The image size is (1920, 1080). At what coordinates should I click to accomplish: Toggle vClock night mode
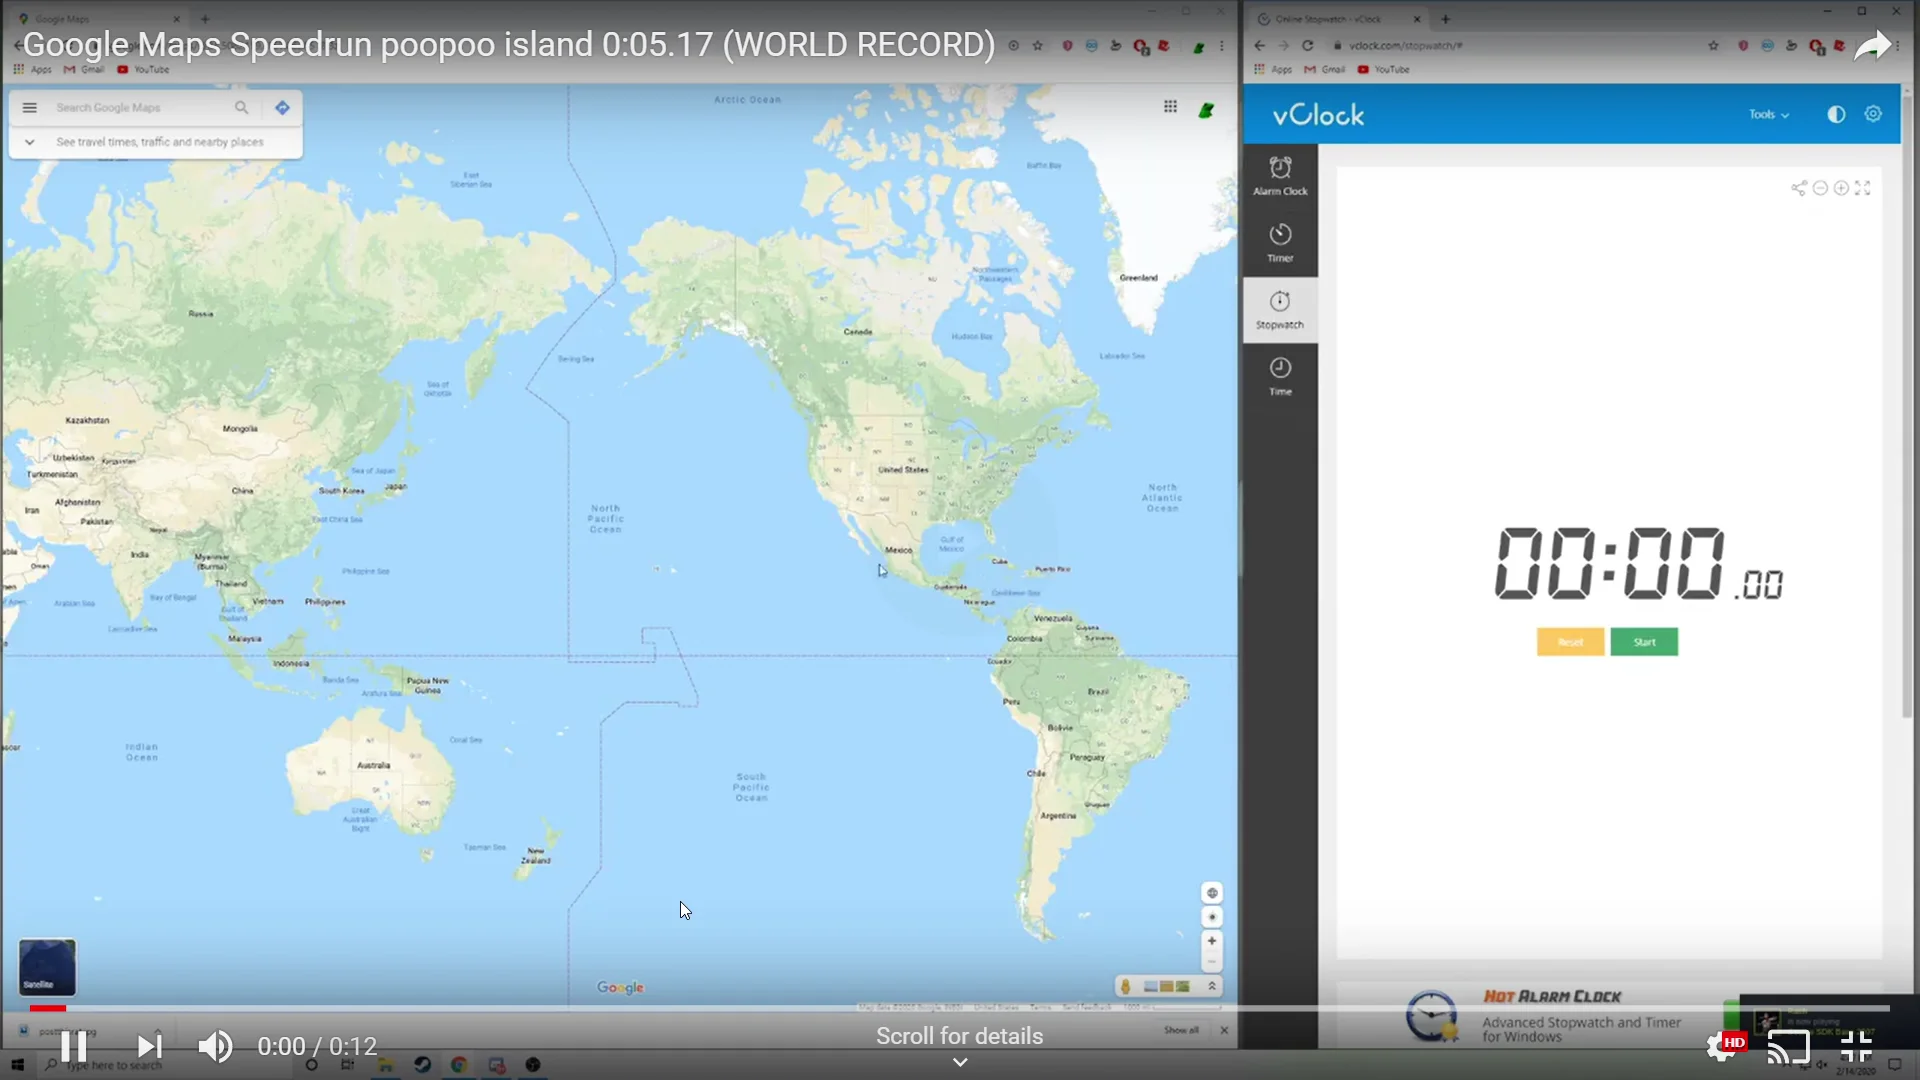(x=1836, y=114)
